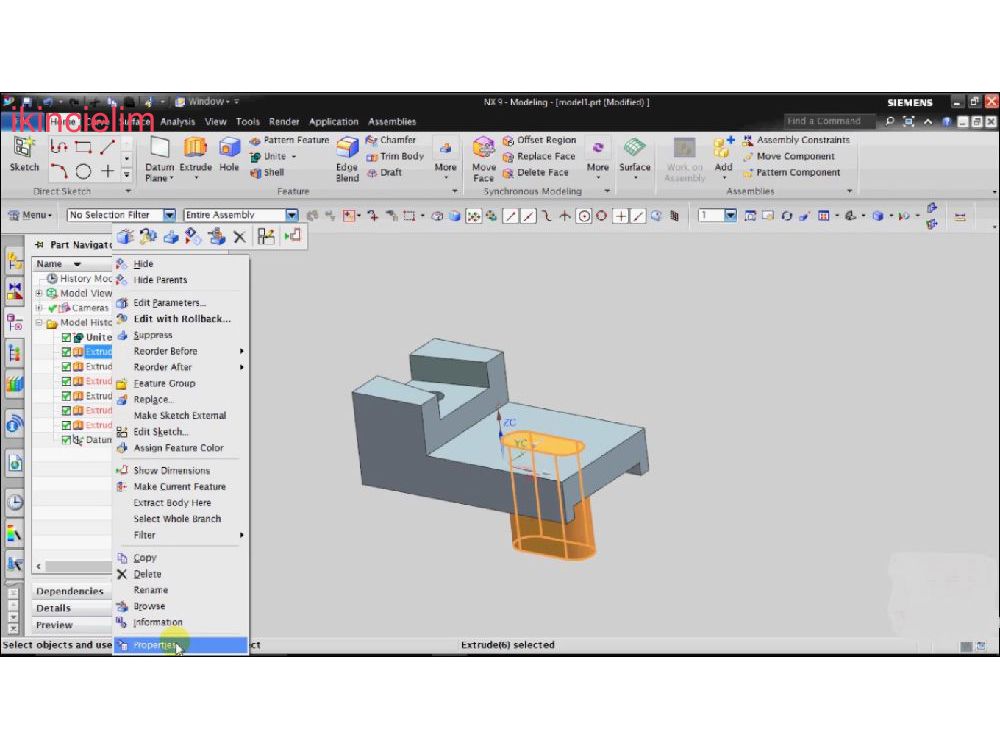The image size is (1000, 750).
Task: Launch the Move Face tool
Action: tap(483, 159)
